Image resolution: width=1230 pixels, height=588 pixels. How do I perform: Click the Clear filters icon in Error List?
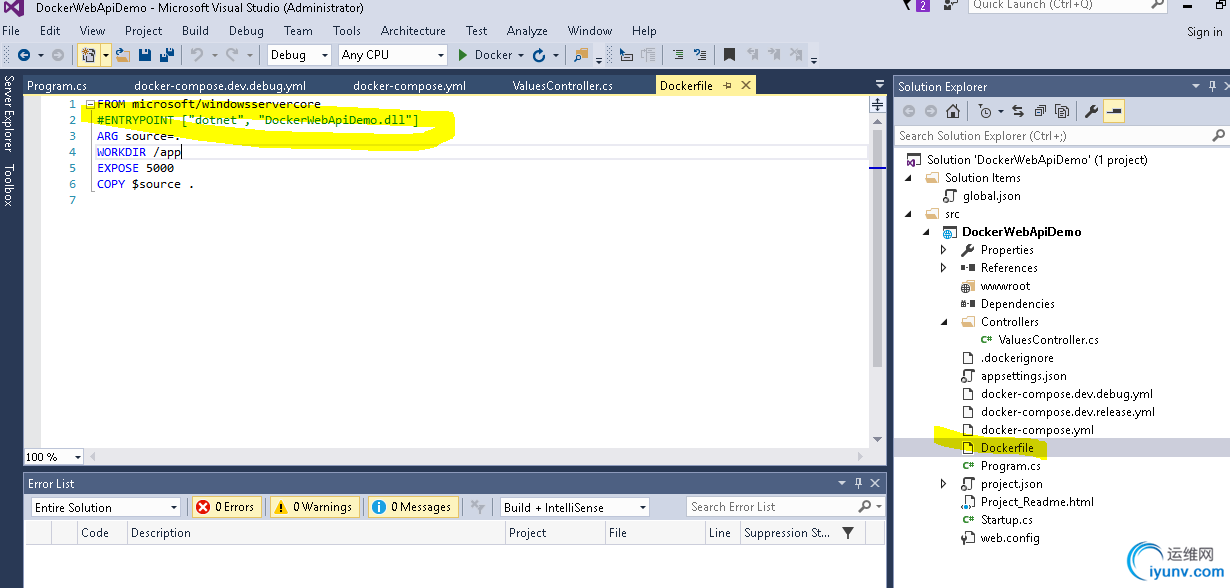477,507
